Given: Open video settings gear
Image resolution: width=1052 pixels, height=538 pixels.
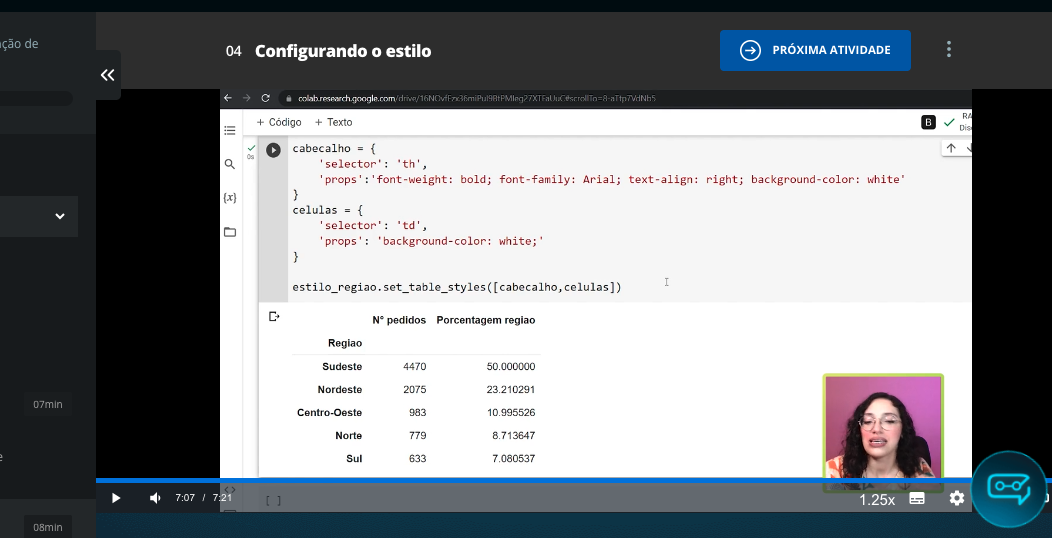Looking at the screenshot, I should pos(957,498).
